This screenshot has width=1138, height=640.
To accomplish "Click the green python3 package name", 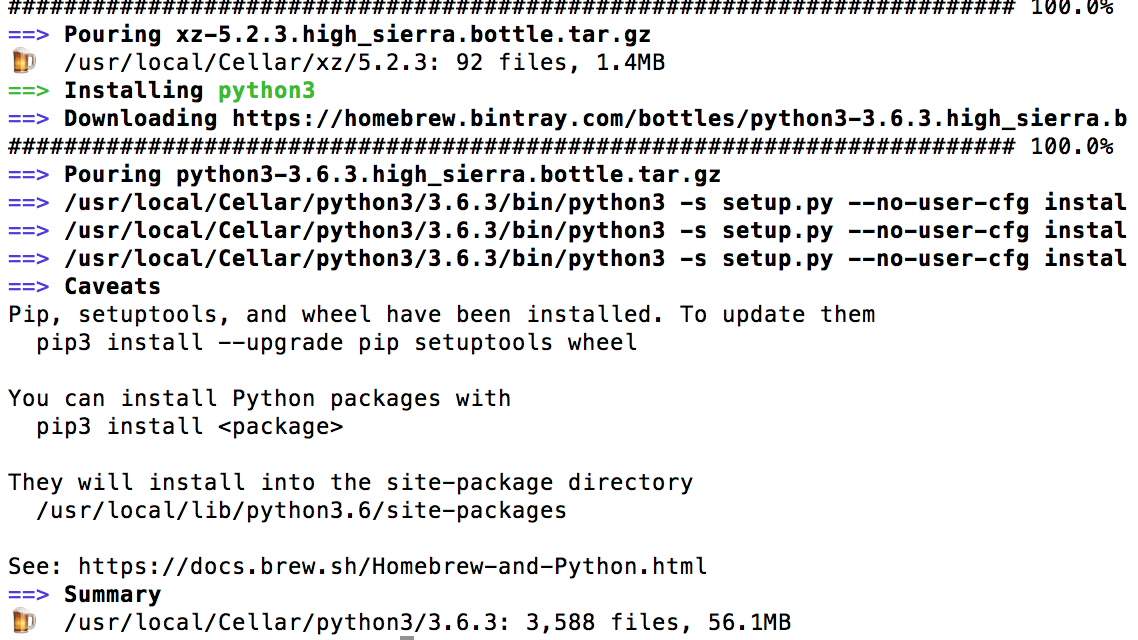I will [267, 91].
